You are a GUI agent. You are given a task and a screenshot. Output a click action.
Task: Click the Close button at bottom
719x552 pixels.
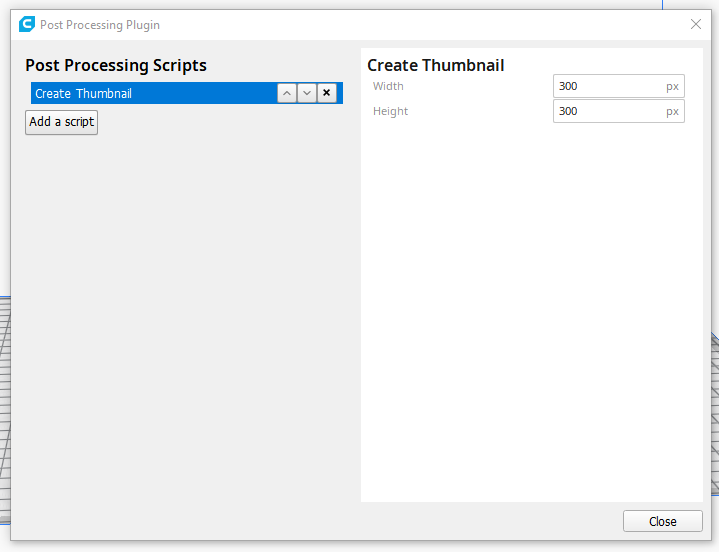point(663,521)
